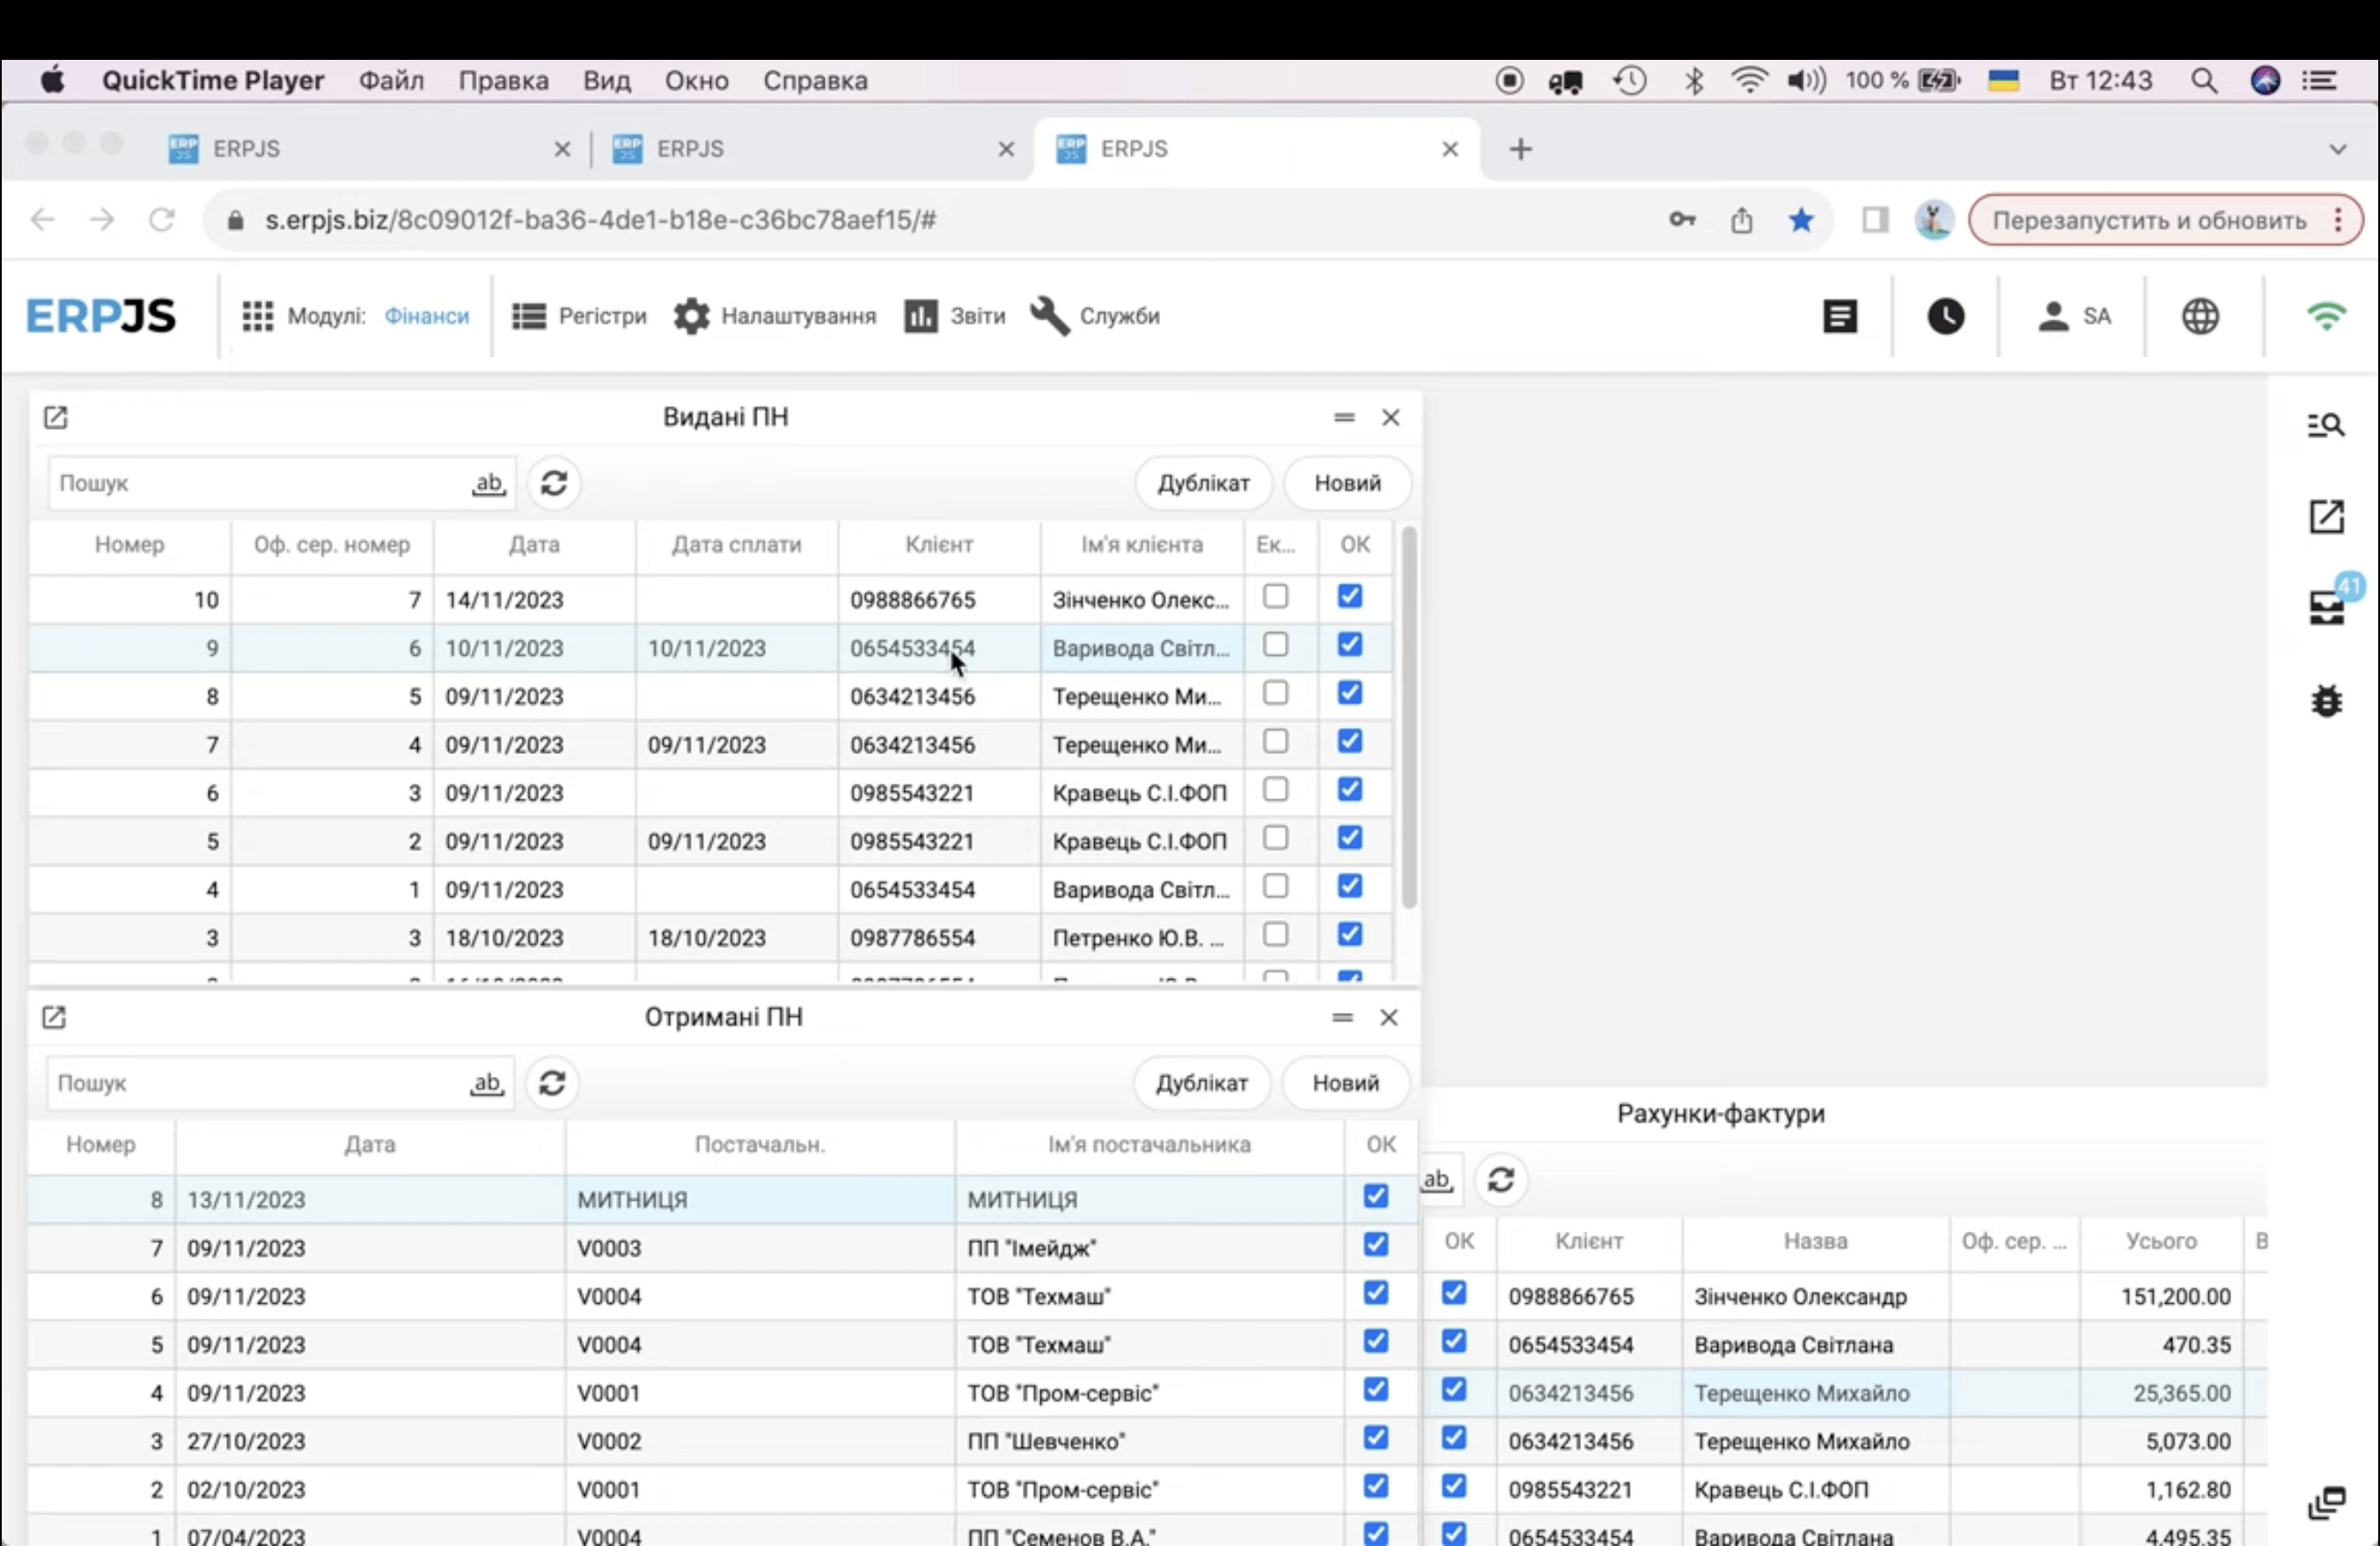Toggle OK checkbox for ПП "Імейдж" row

point(1376,1244)
